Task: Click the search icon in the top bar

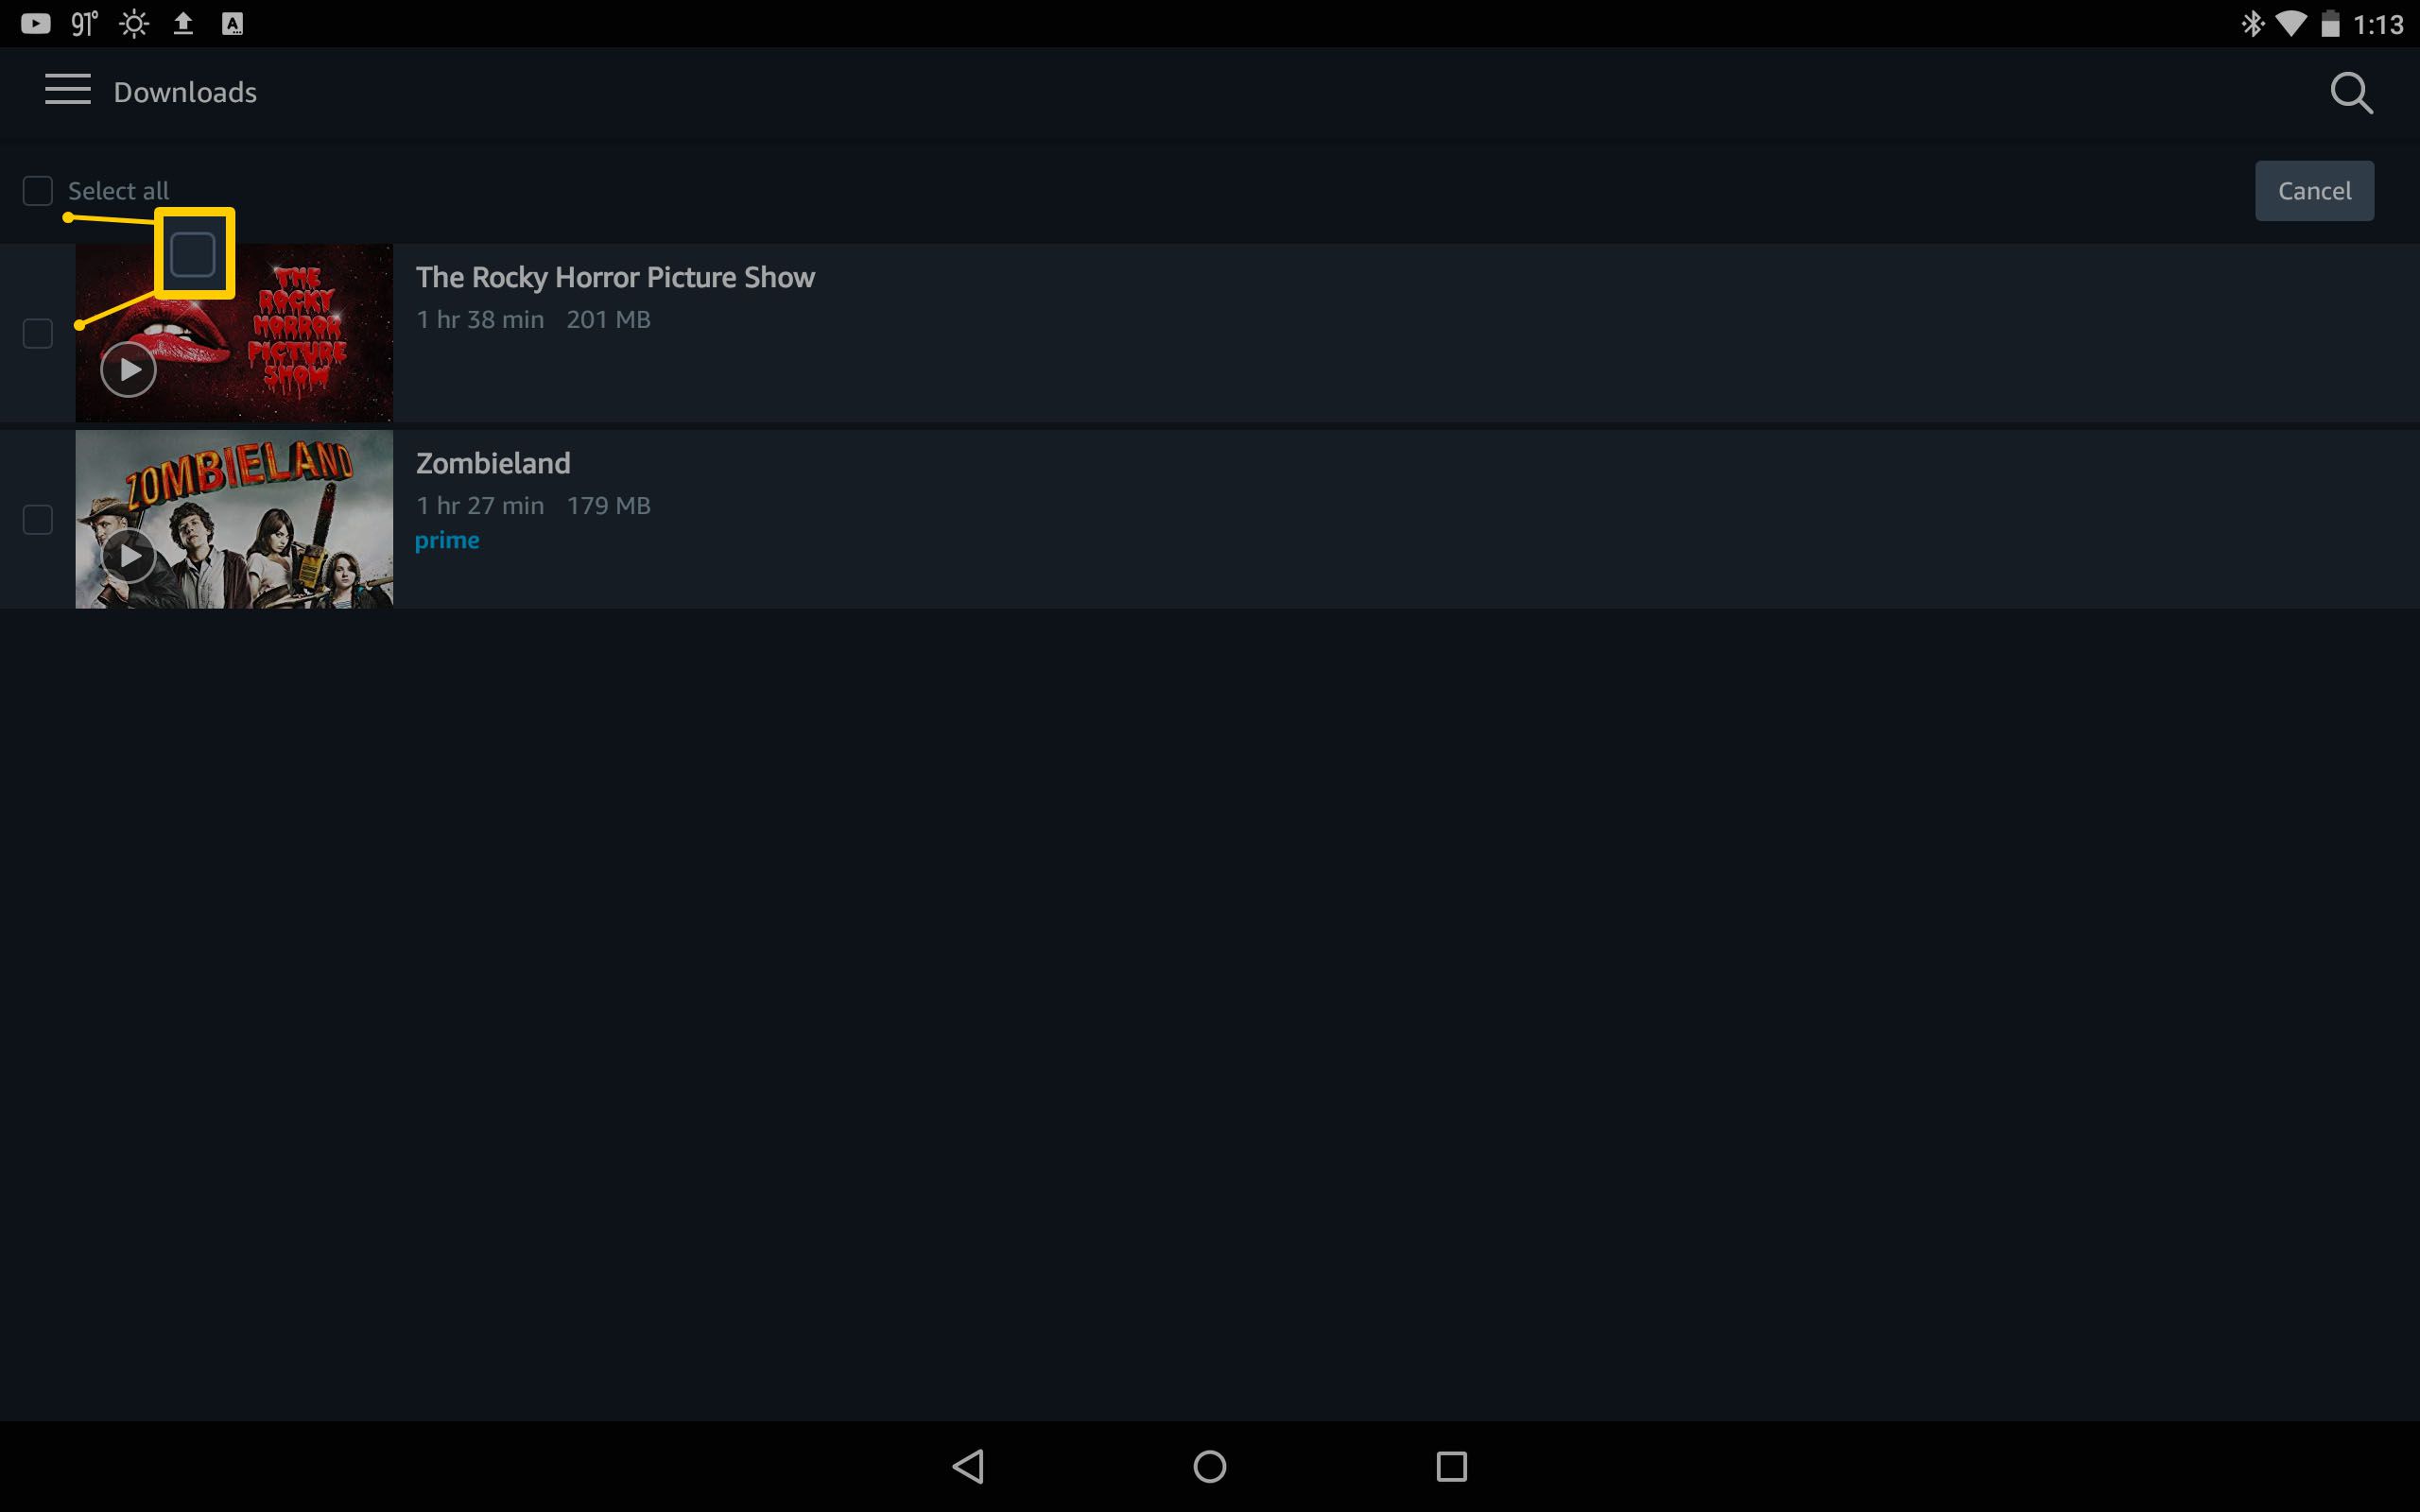Action: tap(2352, 93)
